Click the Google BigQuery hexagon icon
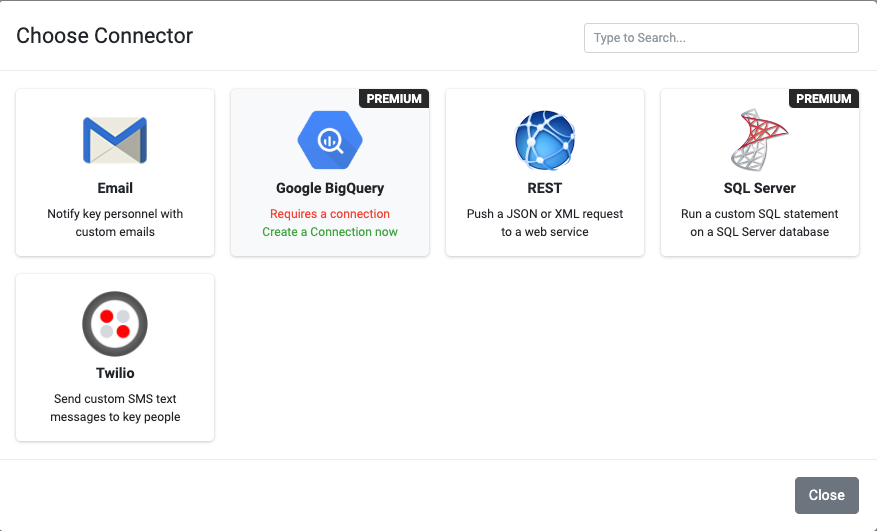 click(330, 140)
